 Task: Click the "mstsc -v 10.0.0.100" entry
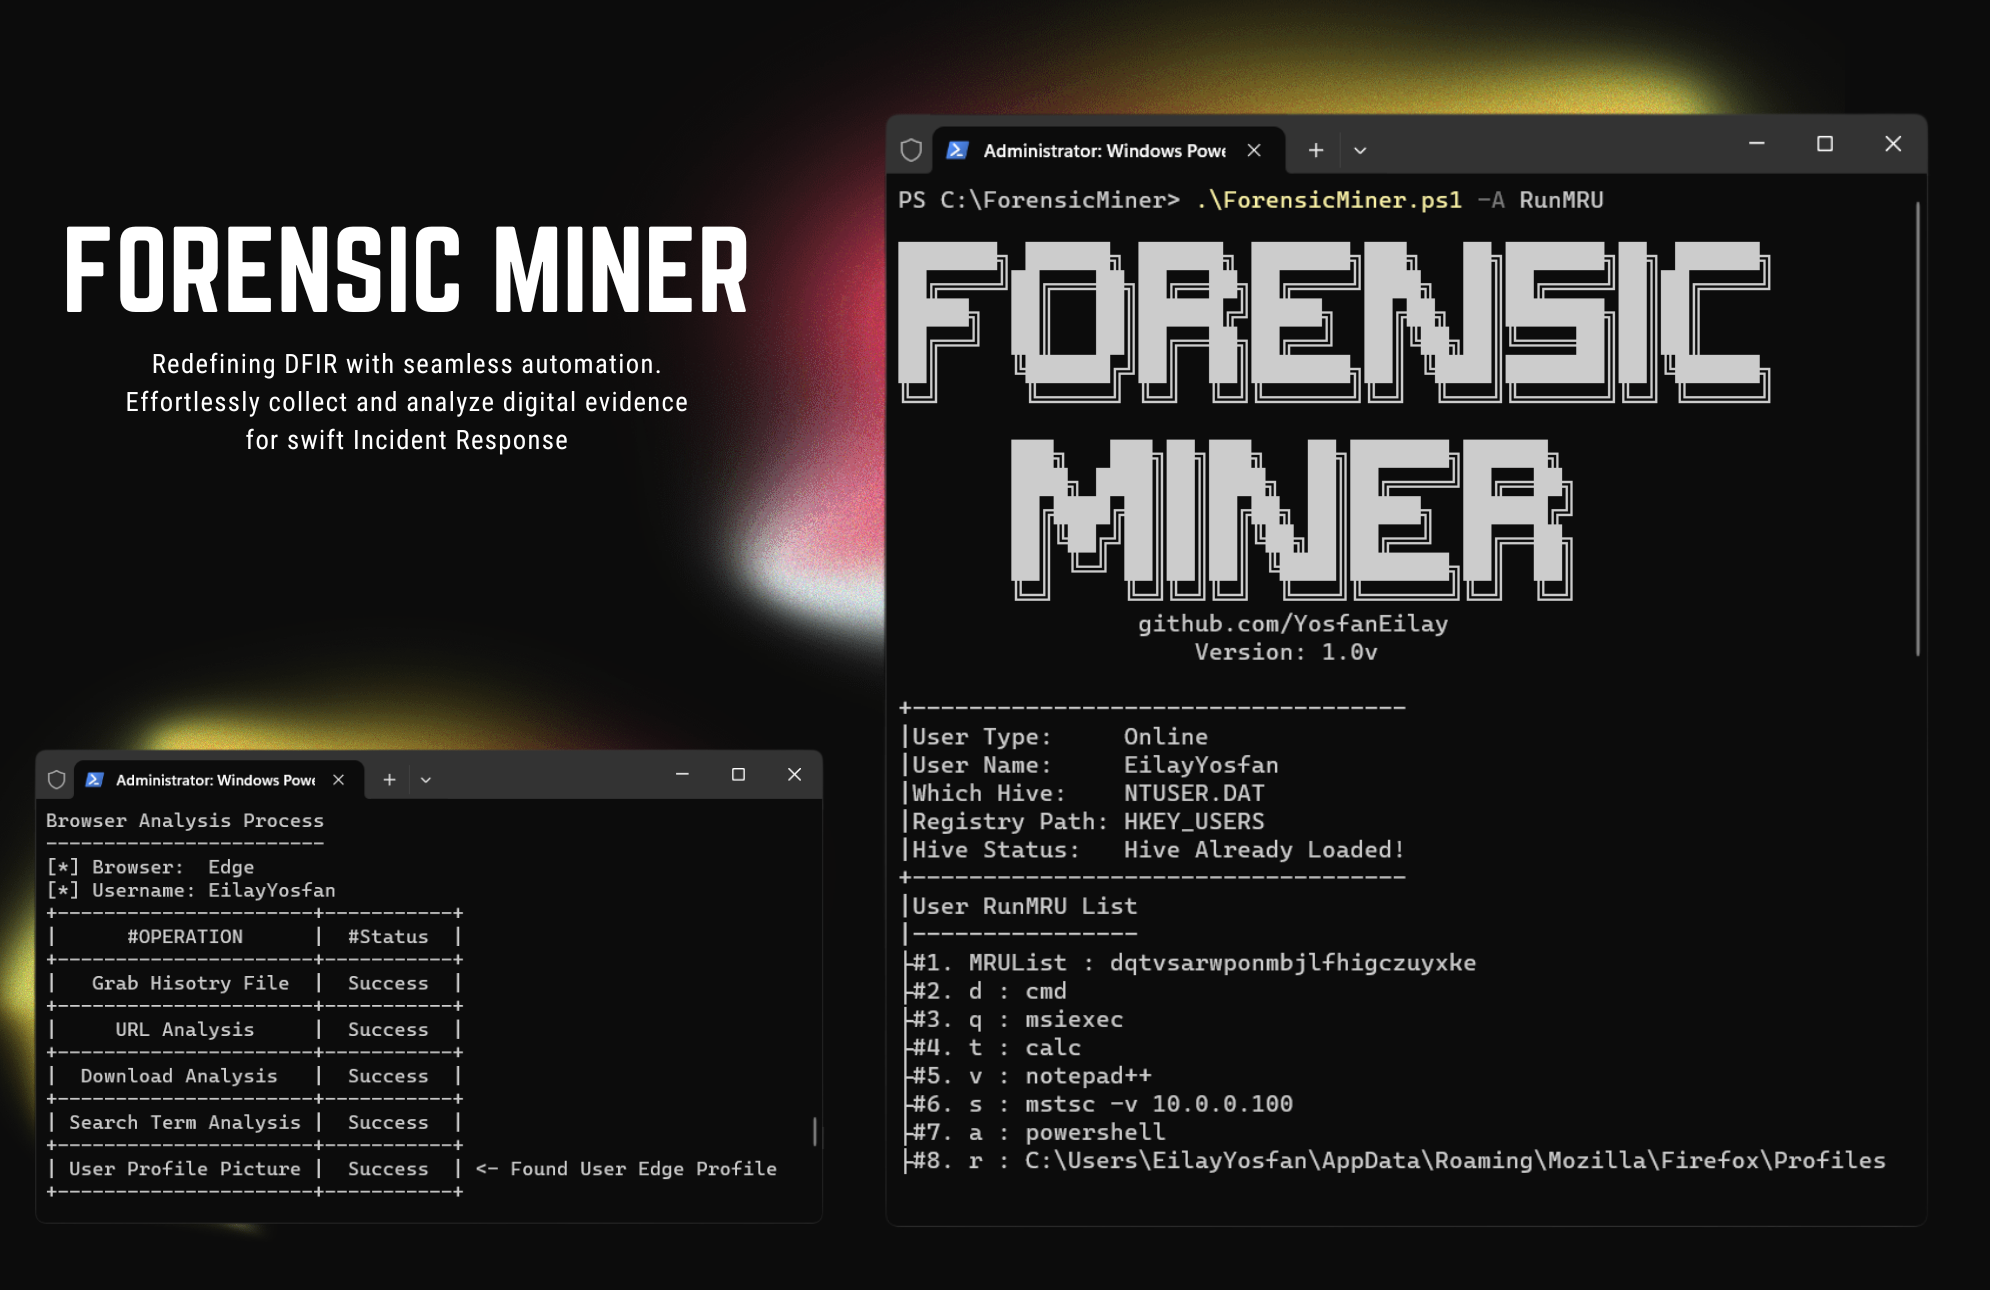click(1159, 1104)
